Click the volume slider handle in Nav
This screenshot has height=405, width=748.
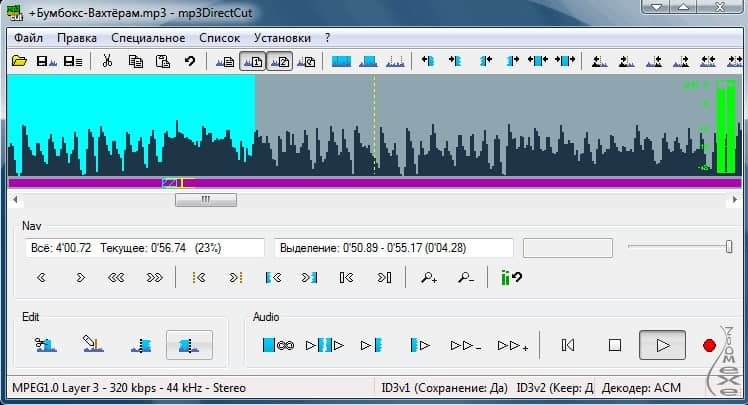729,247
